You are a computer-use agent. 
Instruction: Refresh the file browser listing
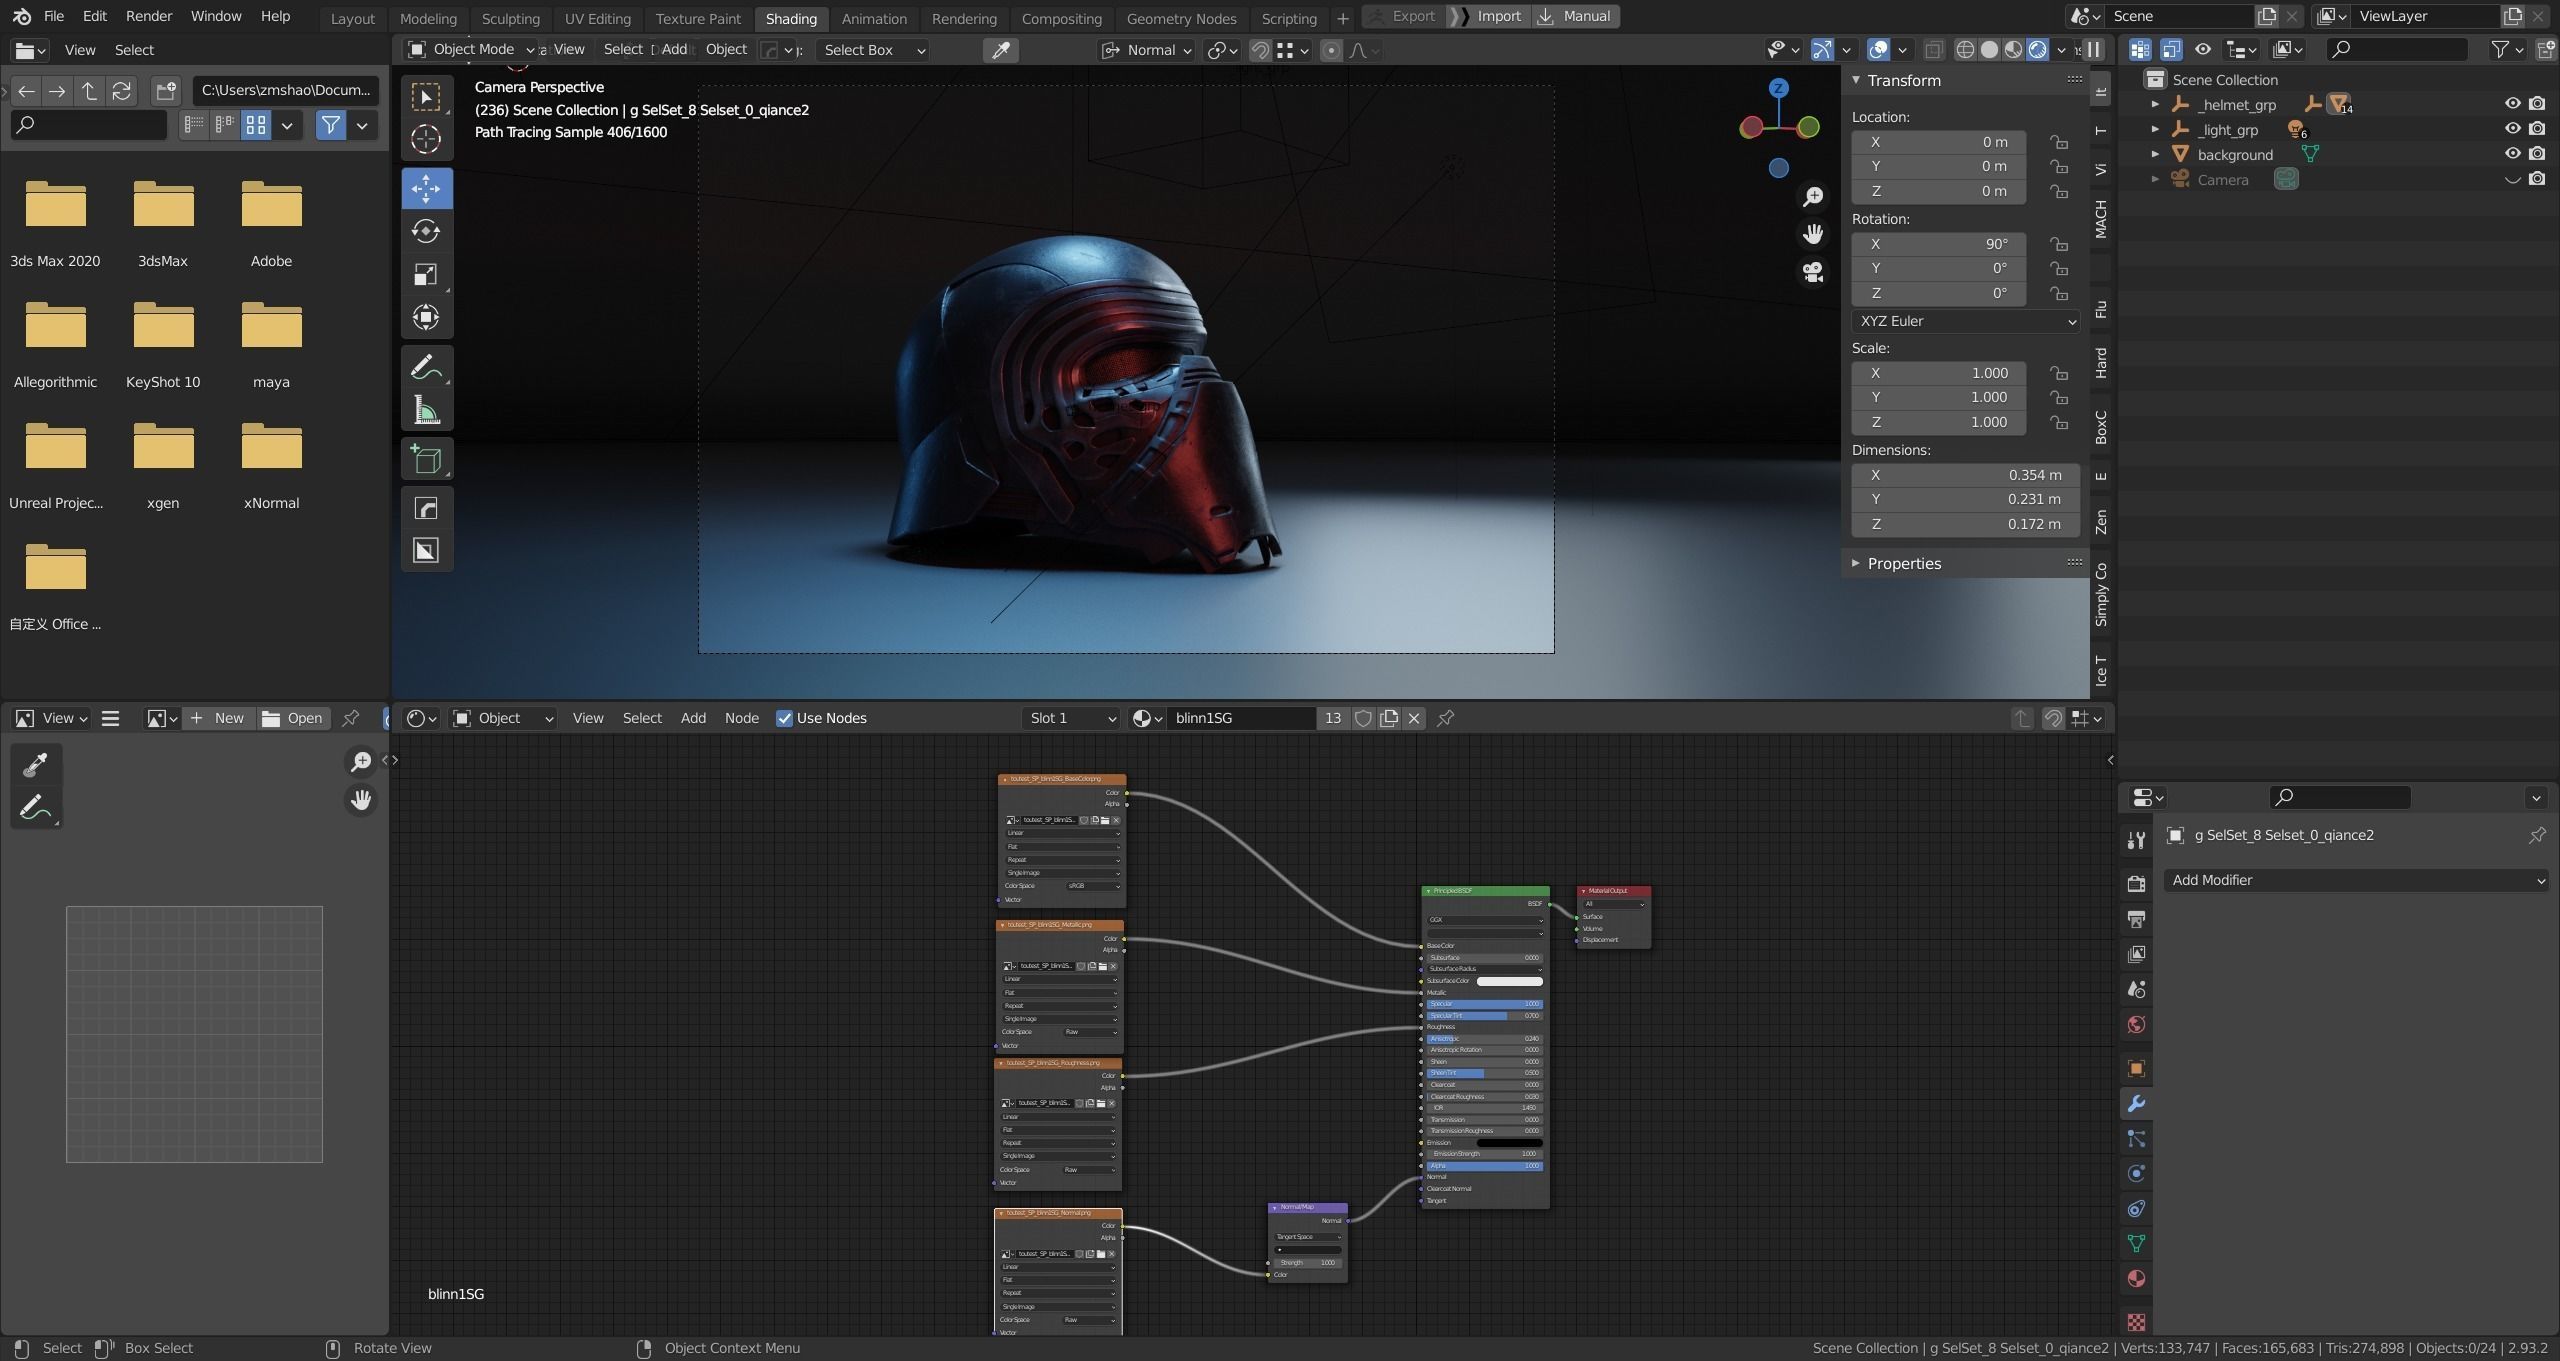(x=122, y=91)
